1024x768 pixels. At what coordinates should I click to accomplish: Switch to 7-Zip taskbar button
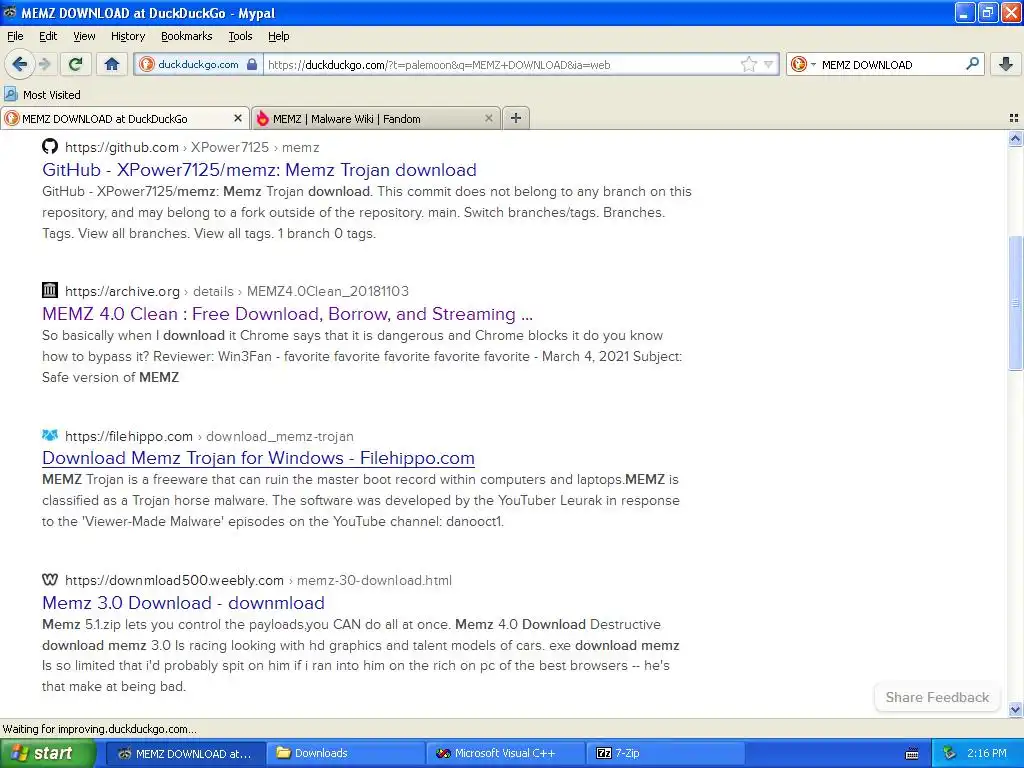click(x=665, y=753)
